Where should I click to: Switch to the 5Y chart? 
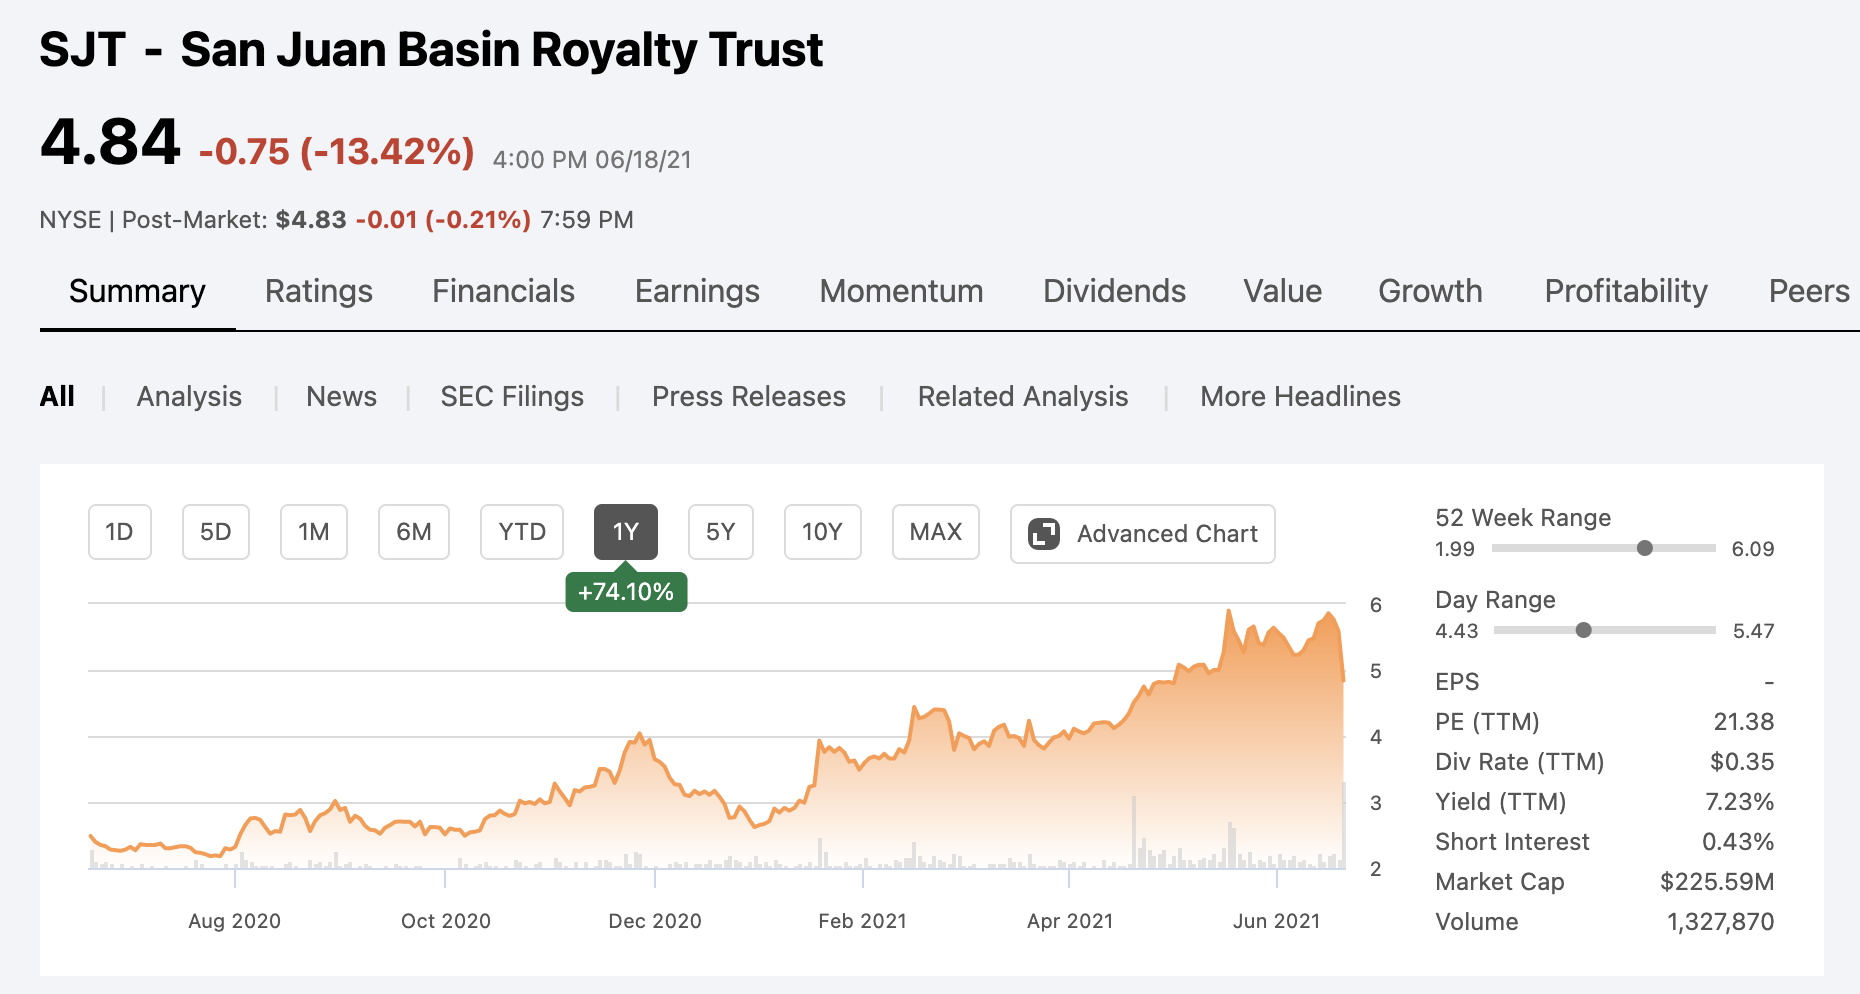(x=720, y=531)
